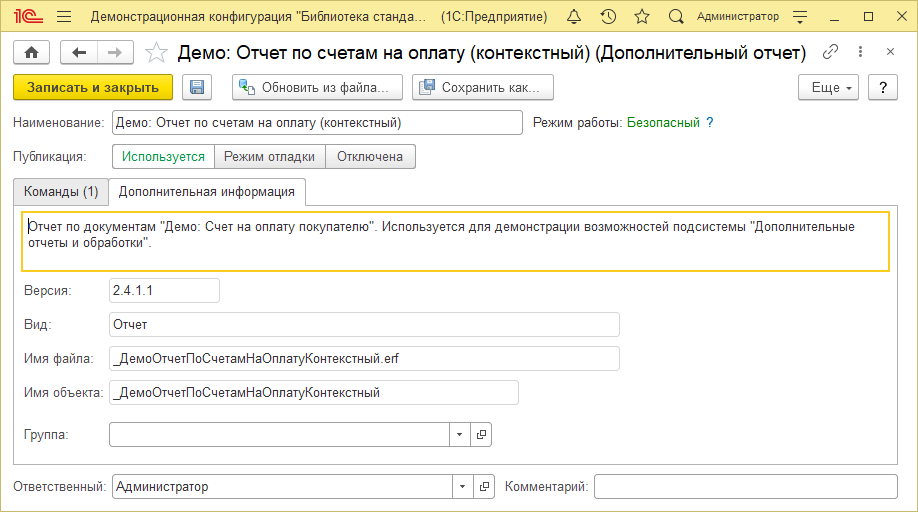The width and height of the screenshot is (918, 512).
Task: Show safe mode hint question mark
Action: [x=710, y=123]
